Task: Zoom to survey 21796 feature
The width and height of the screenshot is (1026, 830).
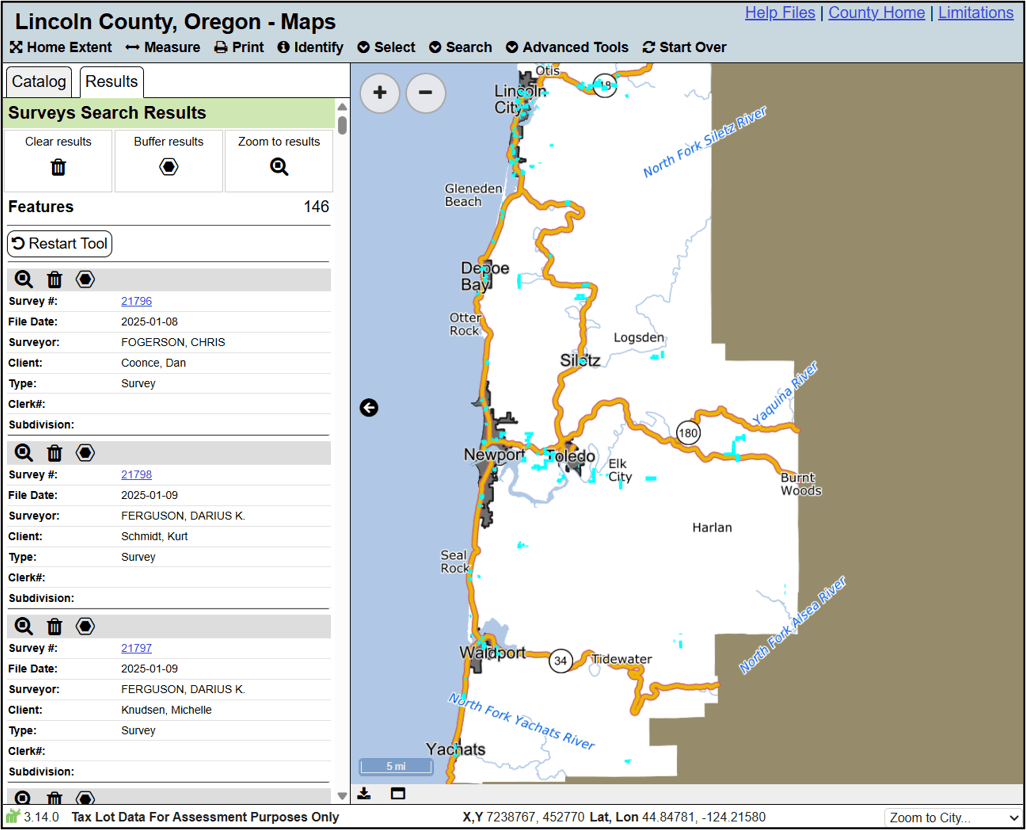Action: [24, 280]
